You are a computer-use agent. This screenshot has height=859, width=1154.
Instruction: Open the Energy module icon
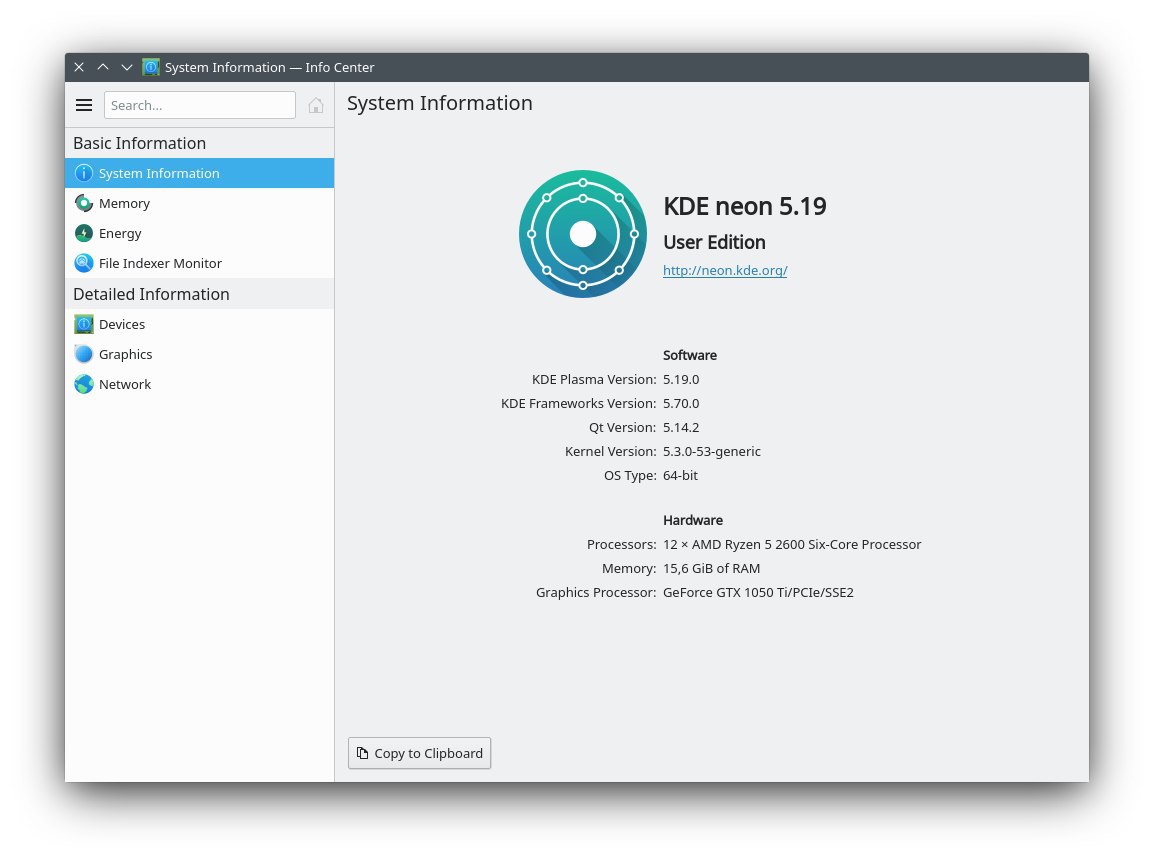[84, 233]
